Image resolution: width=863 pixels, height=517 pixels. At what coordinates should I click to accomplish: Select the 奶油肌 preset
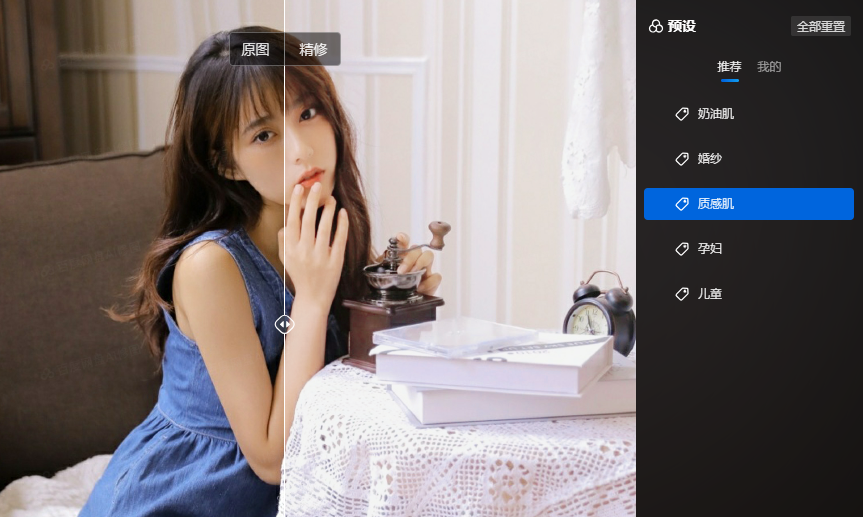coord(749,114)
